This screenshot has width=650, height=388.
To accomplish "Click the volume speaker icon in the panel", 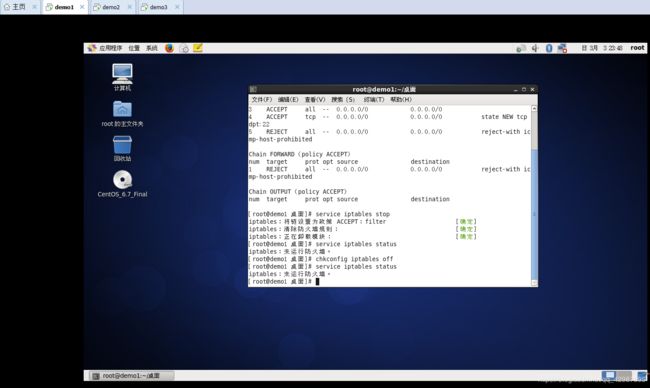I will [x=535, y=48].
